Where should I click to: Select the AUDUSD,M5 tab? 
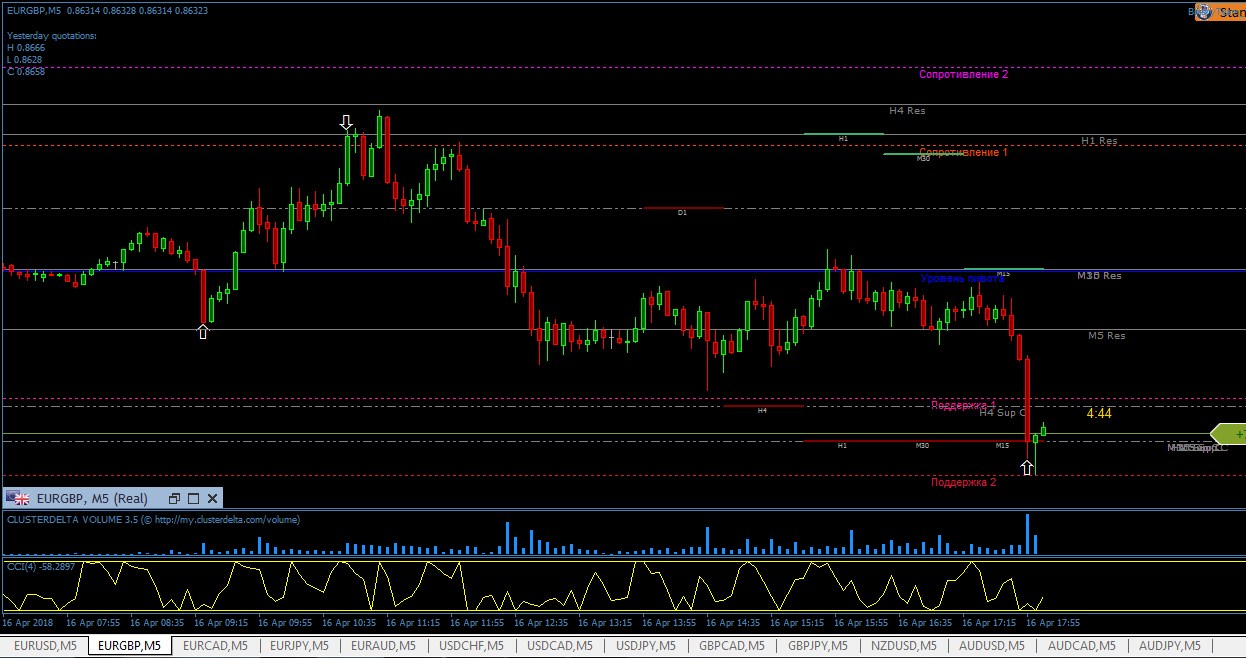(992, 646)
